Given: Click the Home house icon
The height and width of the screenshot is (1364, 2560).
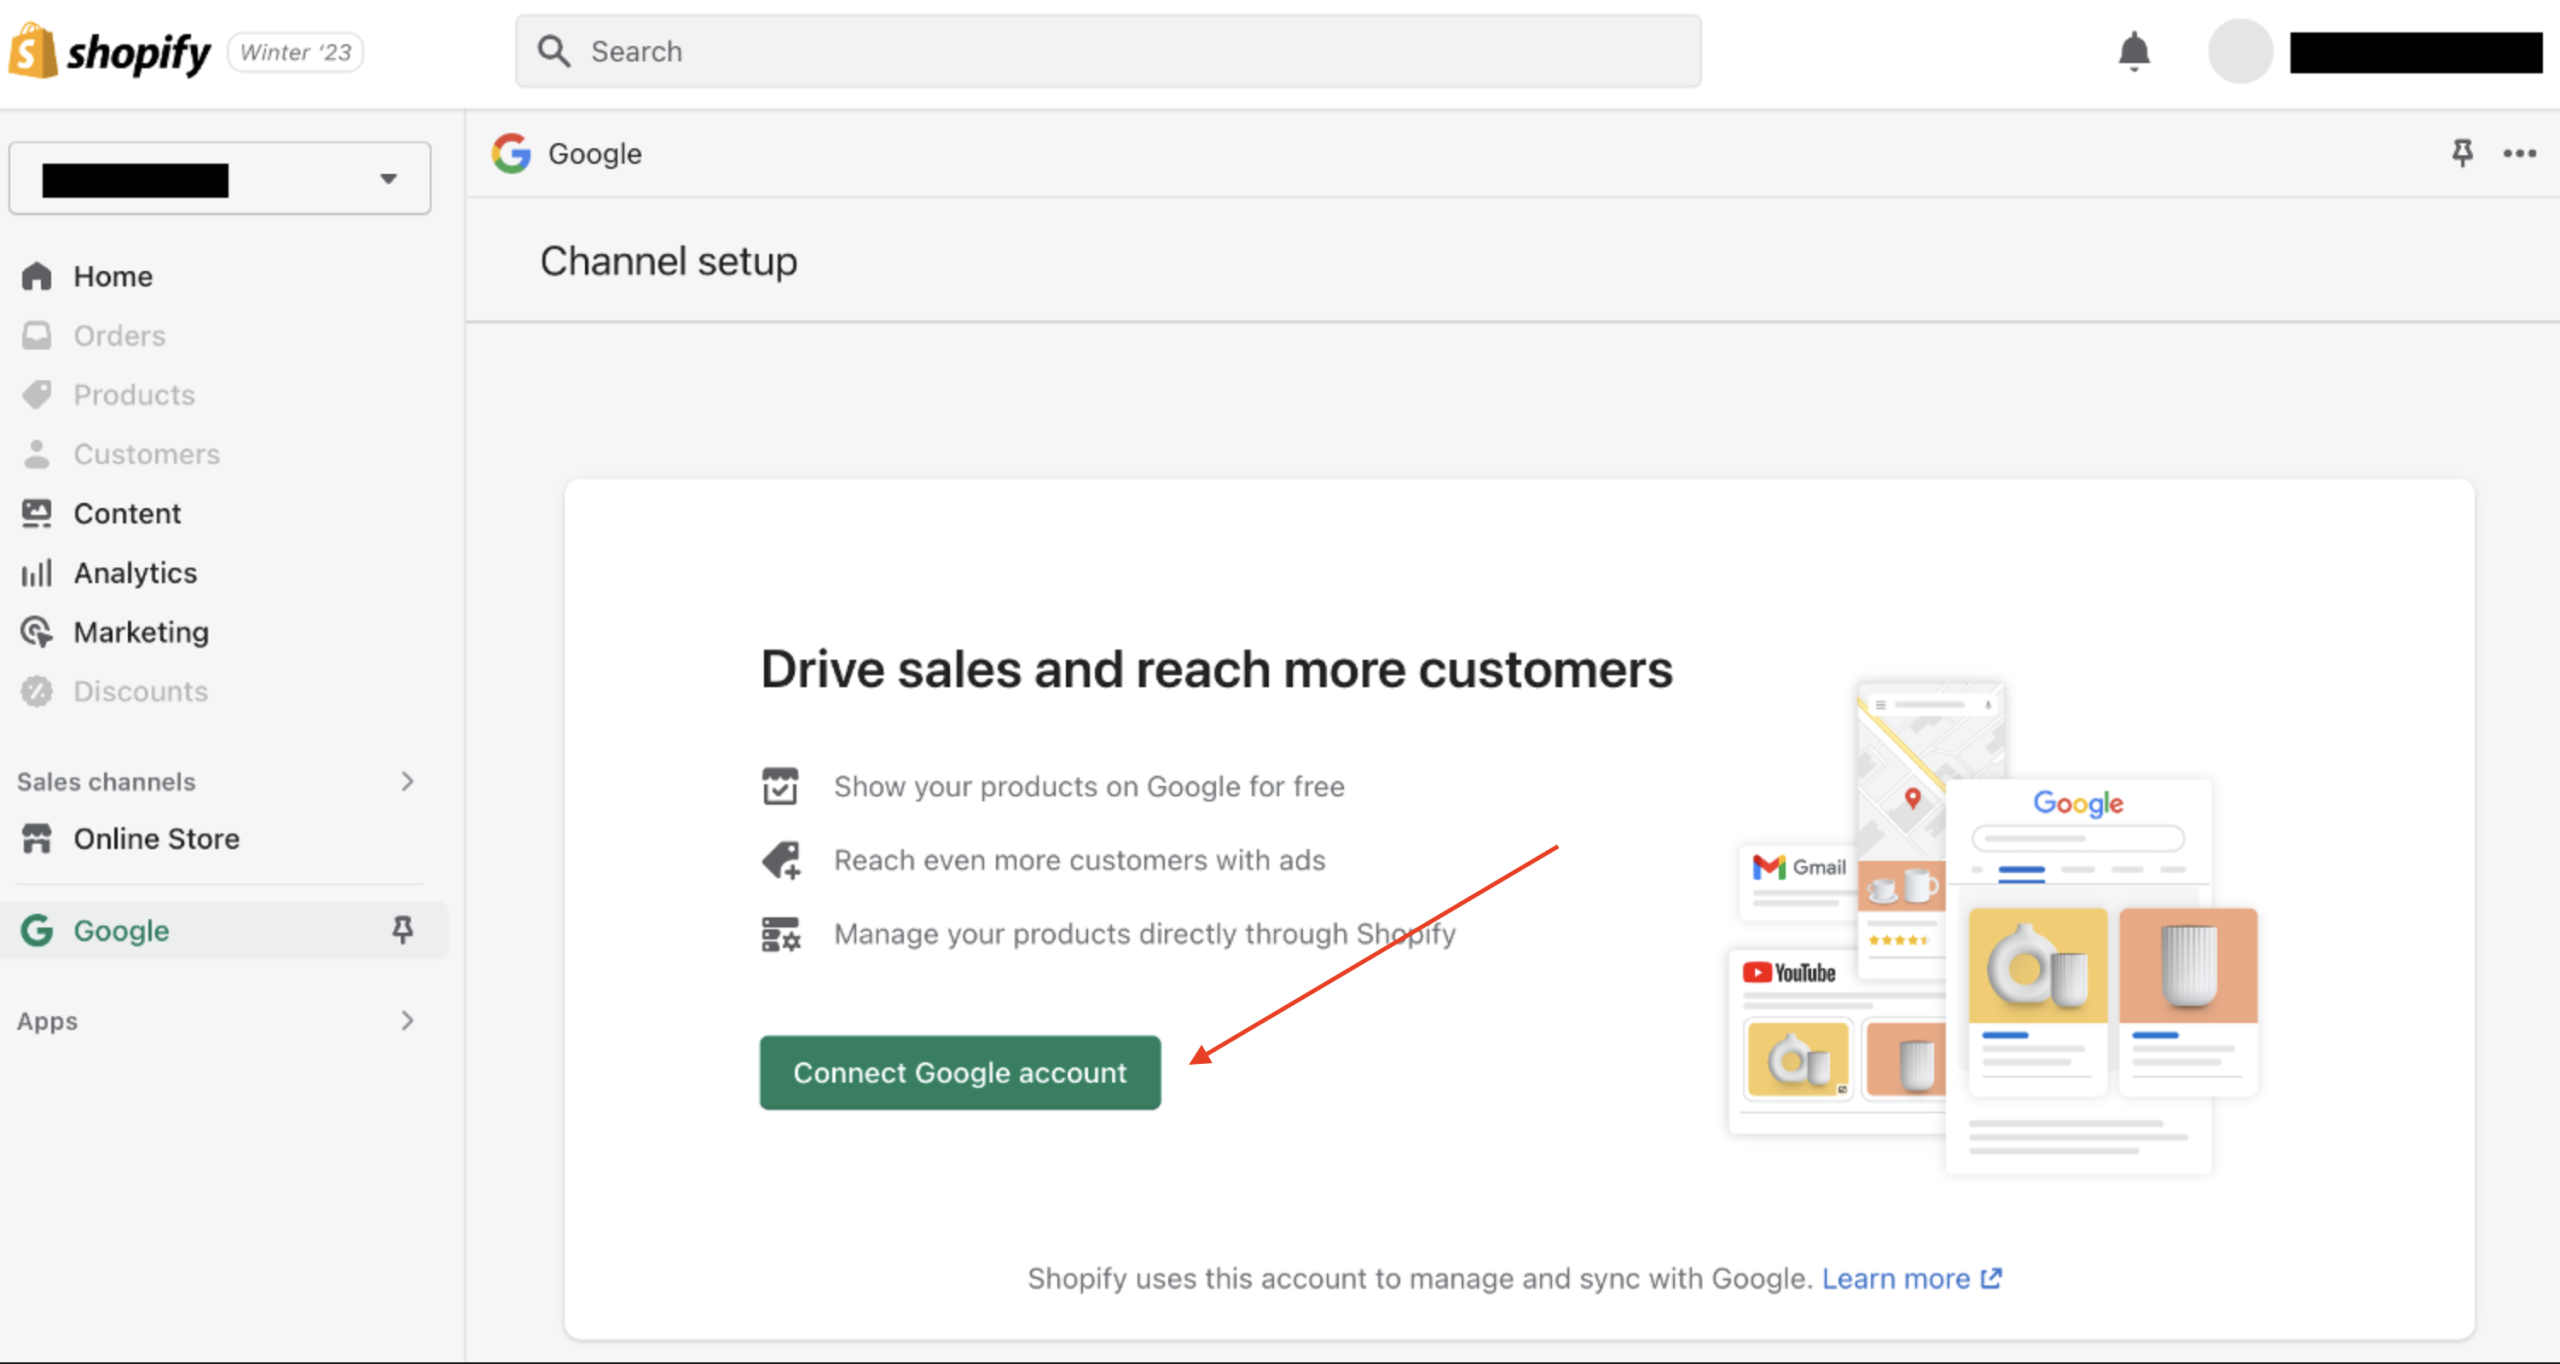Looking at the screenshot, I should (x=37, y=276).
